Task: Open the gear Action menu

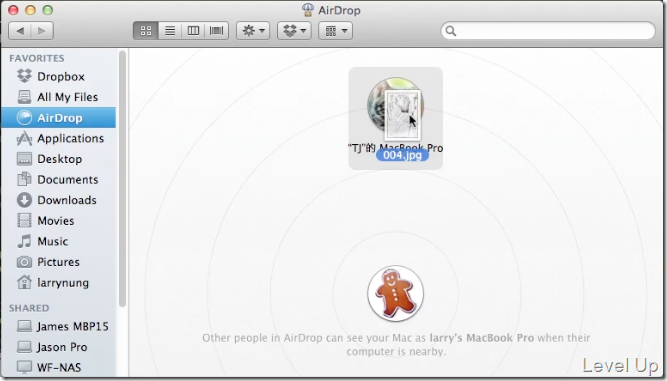Action: tap(253, 31)
